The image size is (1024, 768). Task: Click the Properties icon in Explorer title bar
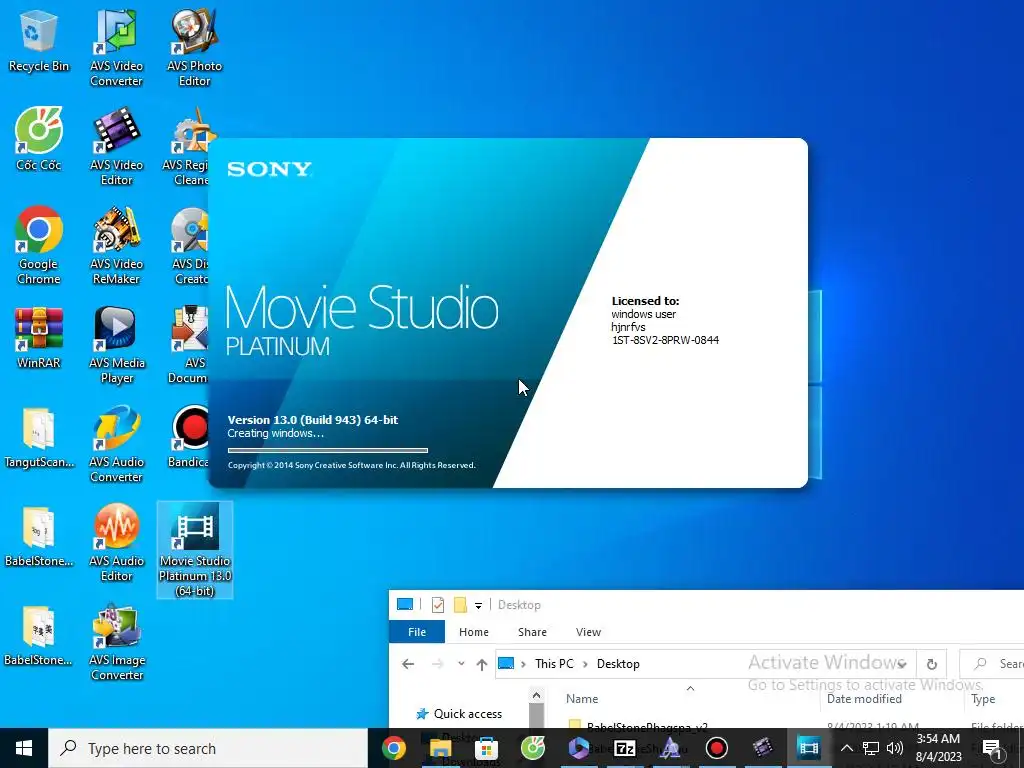438,605
